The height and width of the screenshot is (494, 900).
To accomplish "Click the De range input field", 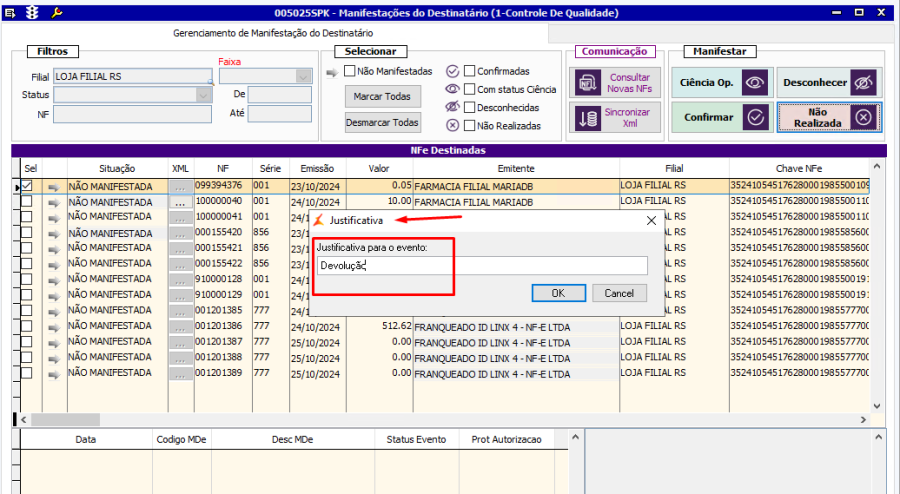I will click(x=280, y=95).
